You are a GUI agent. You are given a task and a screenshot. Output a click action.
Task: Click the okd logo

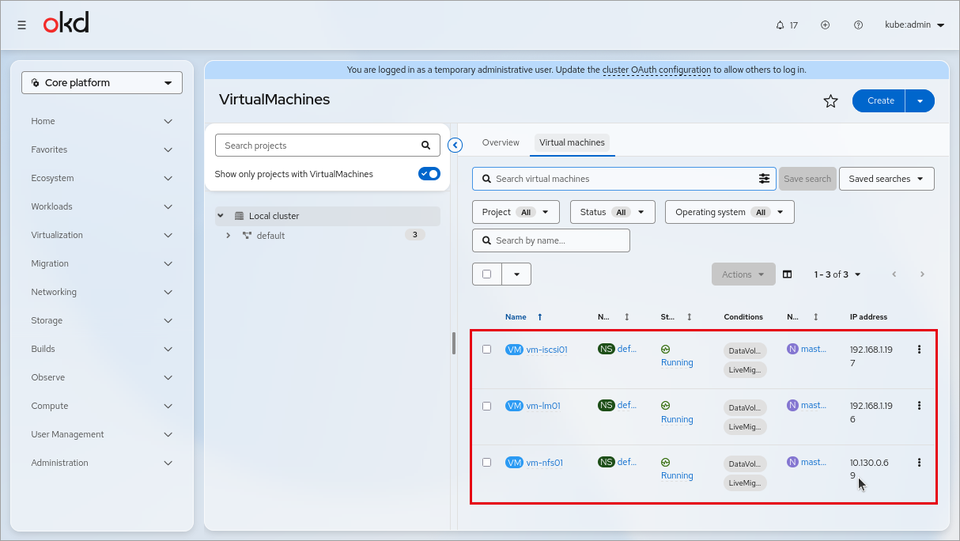[x=66, y=23]
